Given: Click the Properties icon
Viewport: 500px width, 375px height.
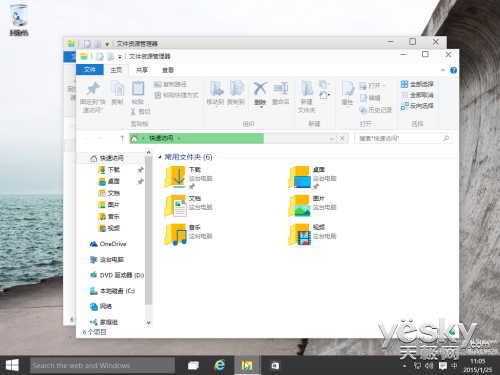Looking at the screenshot, I should [x=348, y=89].
